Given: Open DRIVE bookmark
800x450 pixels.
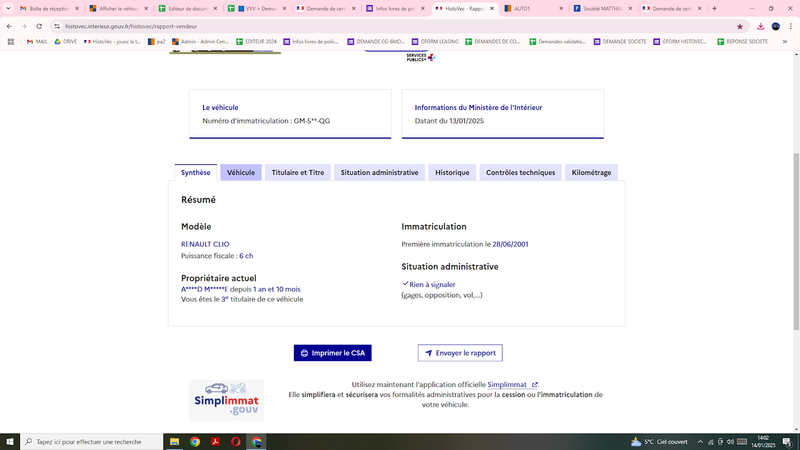Looking at the screenshot, I should pyautogui.click(x=65, y=42).
